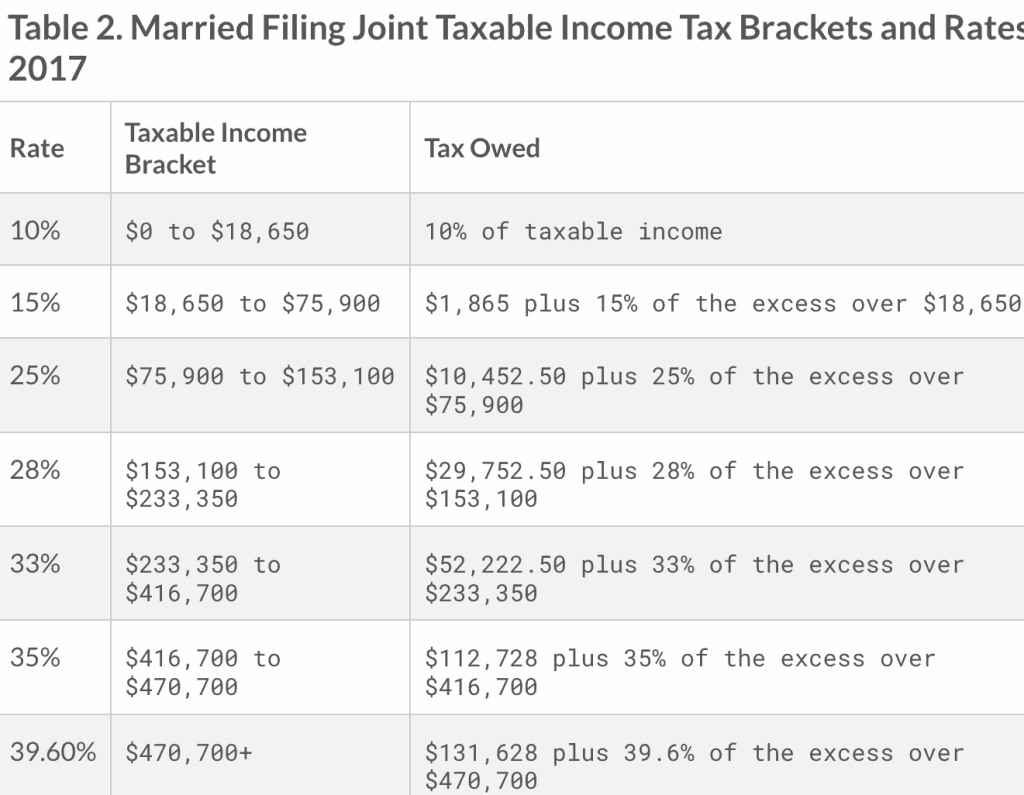Select the $10,452.50 plus 25% tax cell
This screenshot has width=1024, height=795.
[x=694, y=390]
